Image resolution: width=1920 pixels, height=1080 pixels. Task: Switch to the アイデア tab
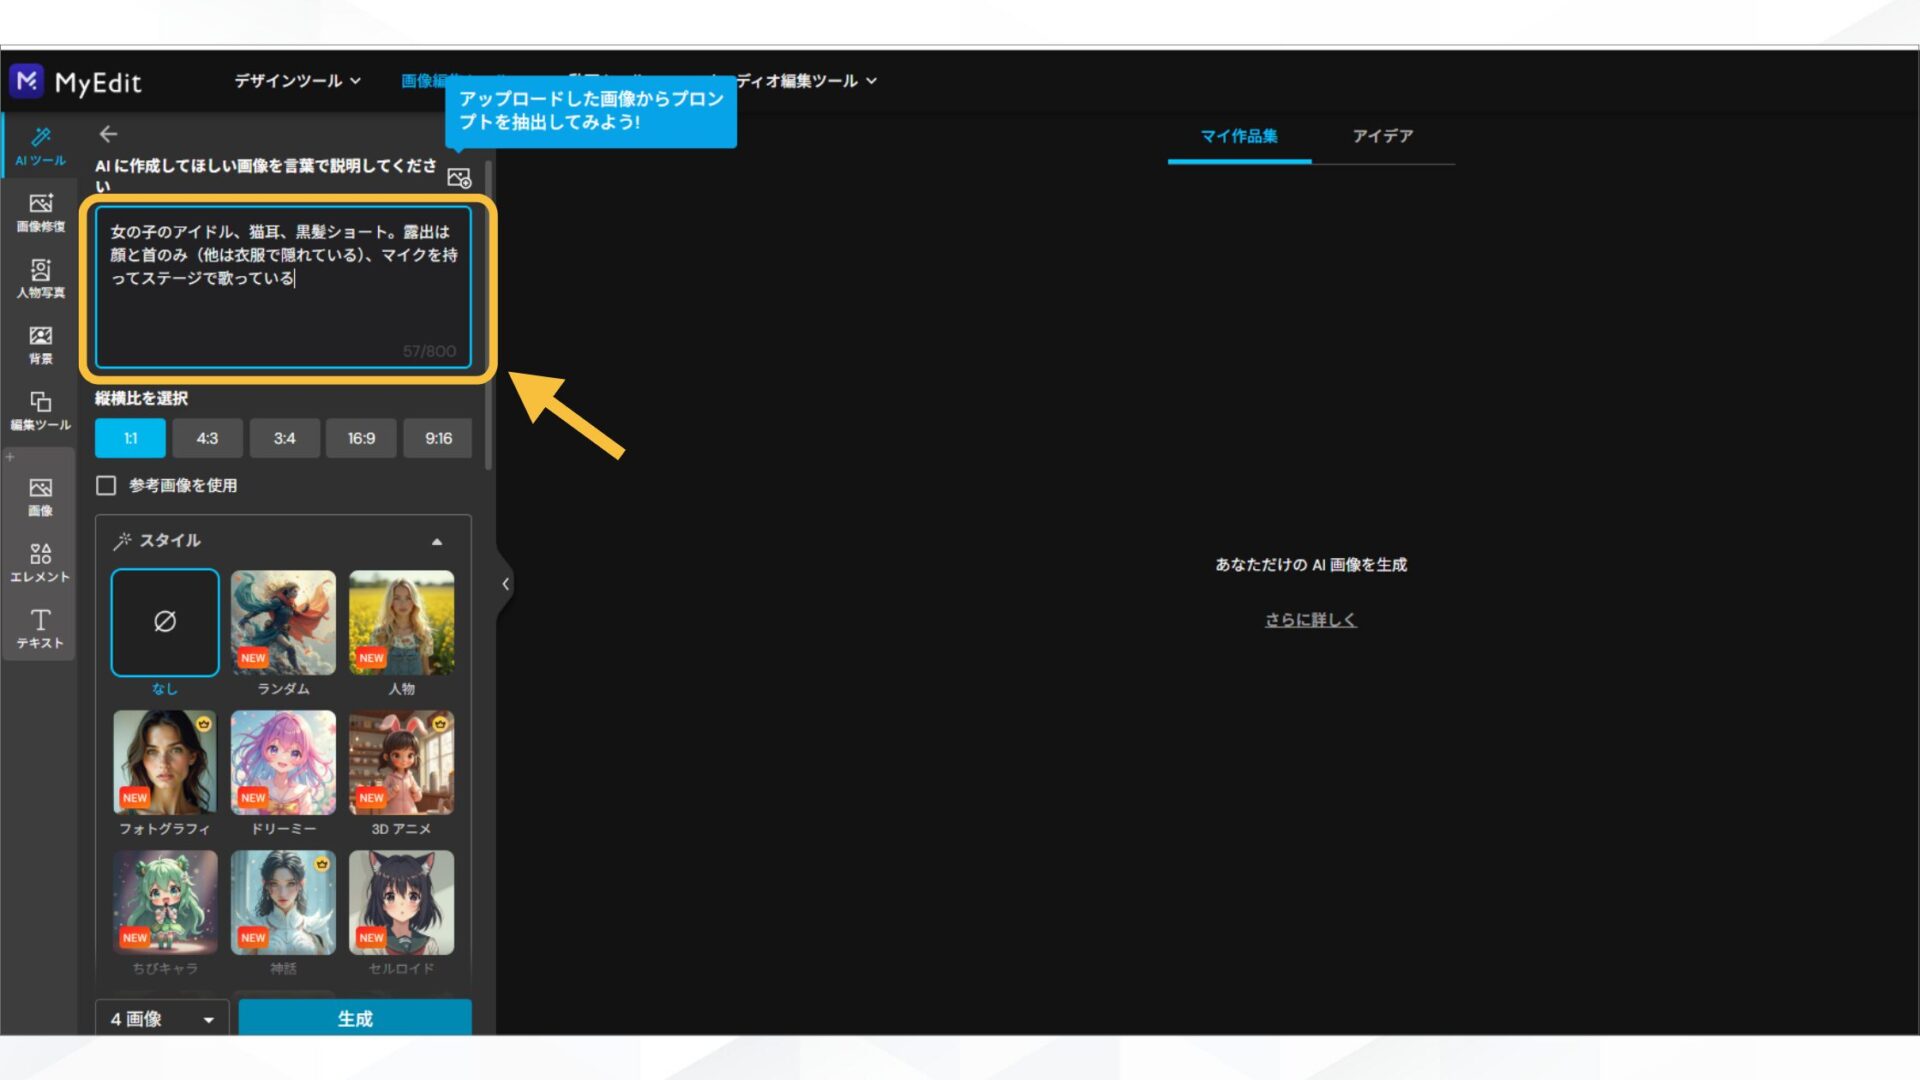(x=1384, y=137)
